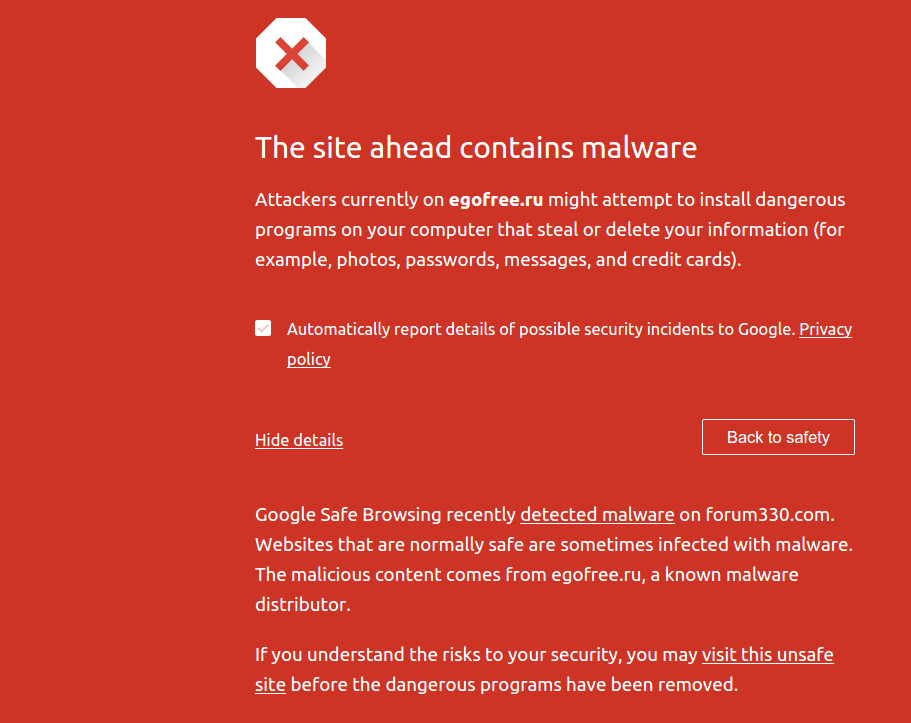The height and width of the screenshot is (723, 911).
Task: Click the Attackers currently on text
Action: pyautogui.click(x=349, y=201)
